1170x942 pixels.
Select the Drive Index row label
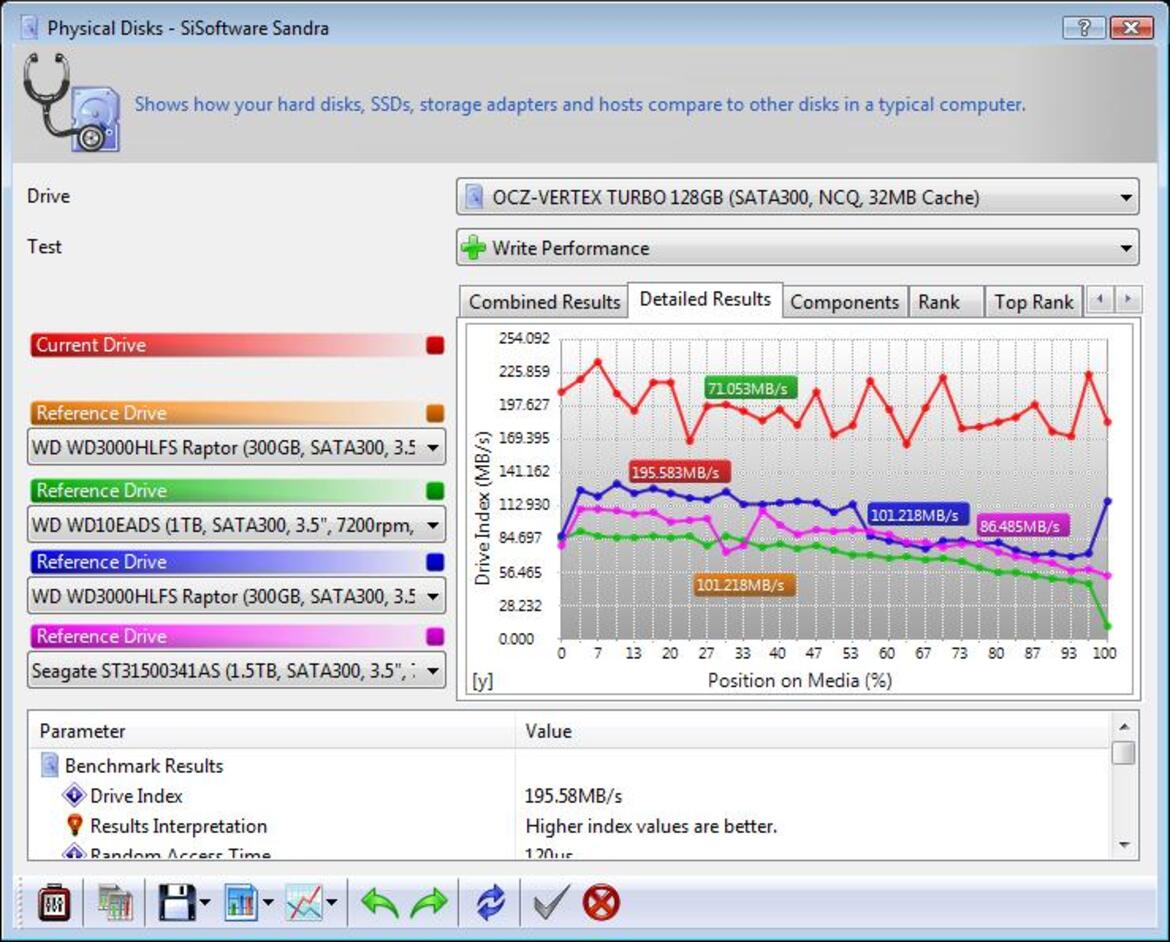(137, 796)
